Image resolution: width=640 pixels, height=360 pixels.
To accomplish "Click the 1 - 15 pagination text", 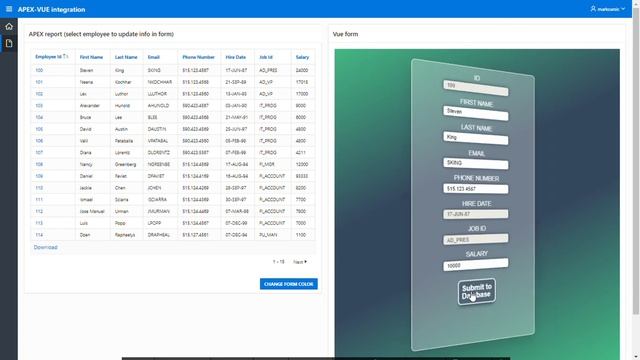I will (279, 262).
